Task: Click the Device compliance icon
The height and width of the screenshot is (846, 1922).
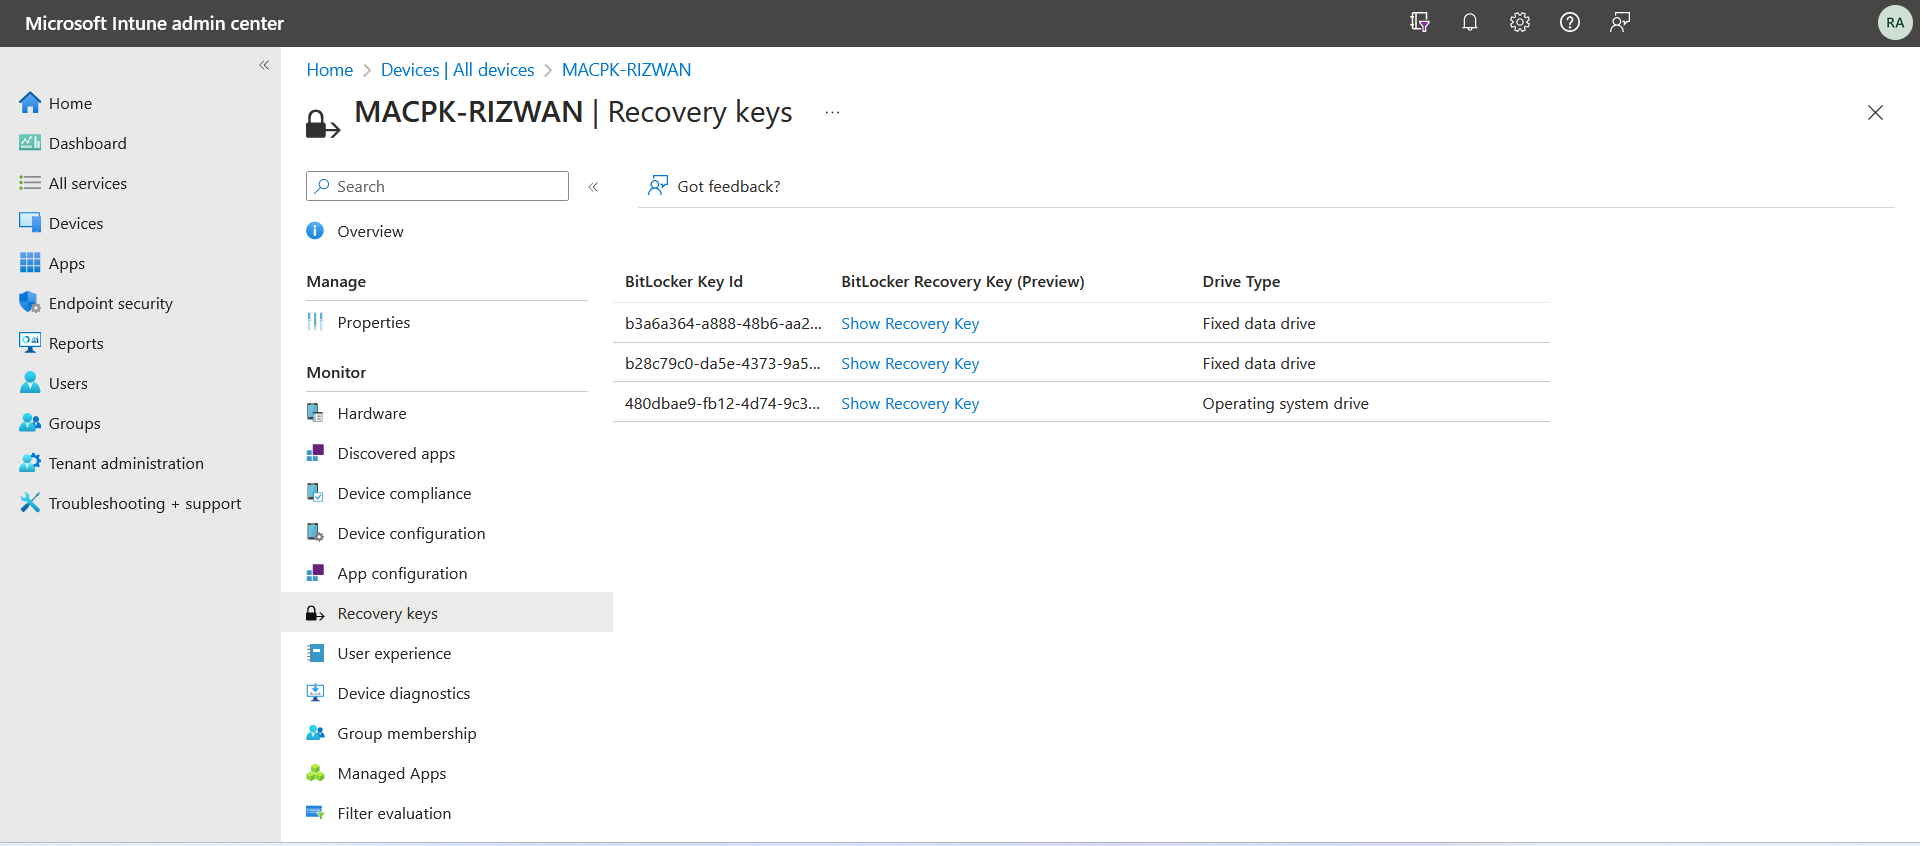Action: pos(315,493)
